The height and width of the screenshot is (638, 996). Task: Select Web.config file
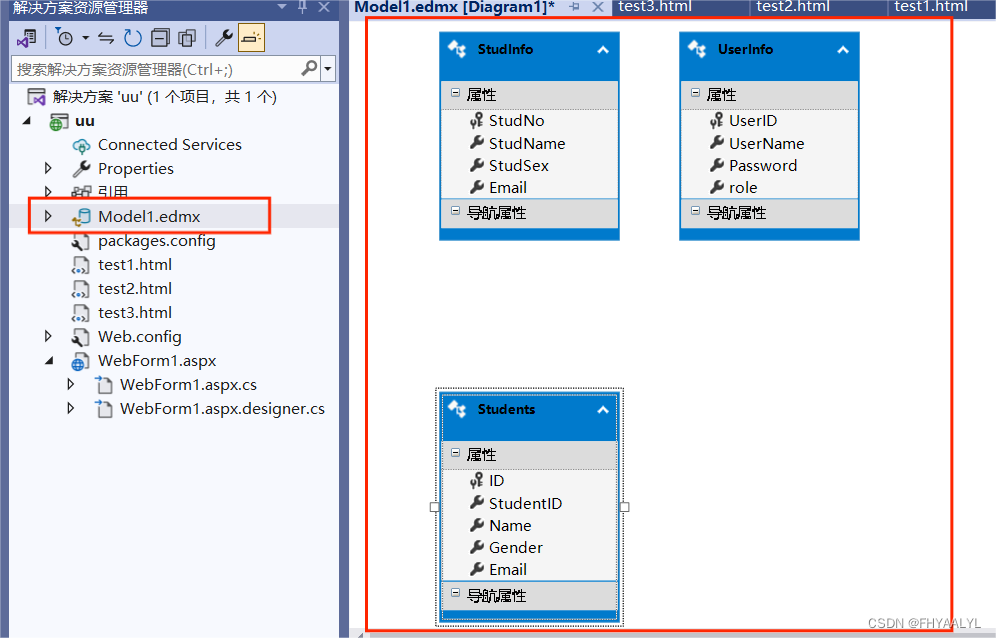point(140,337)
